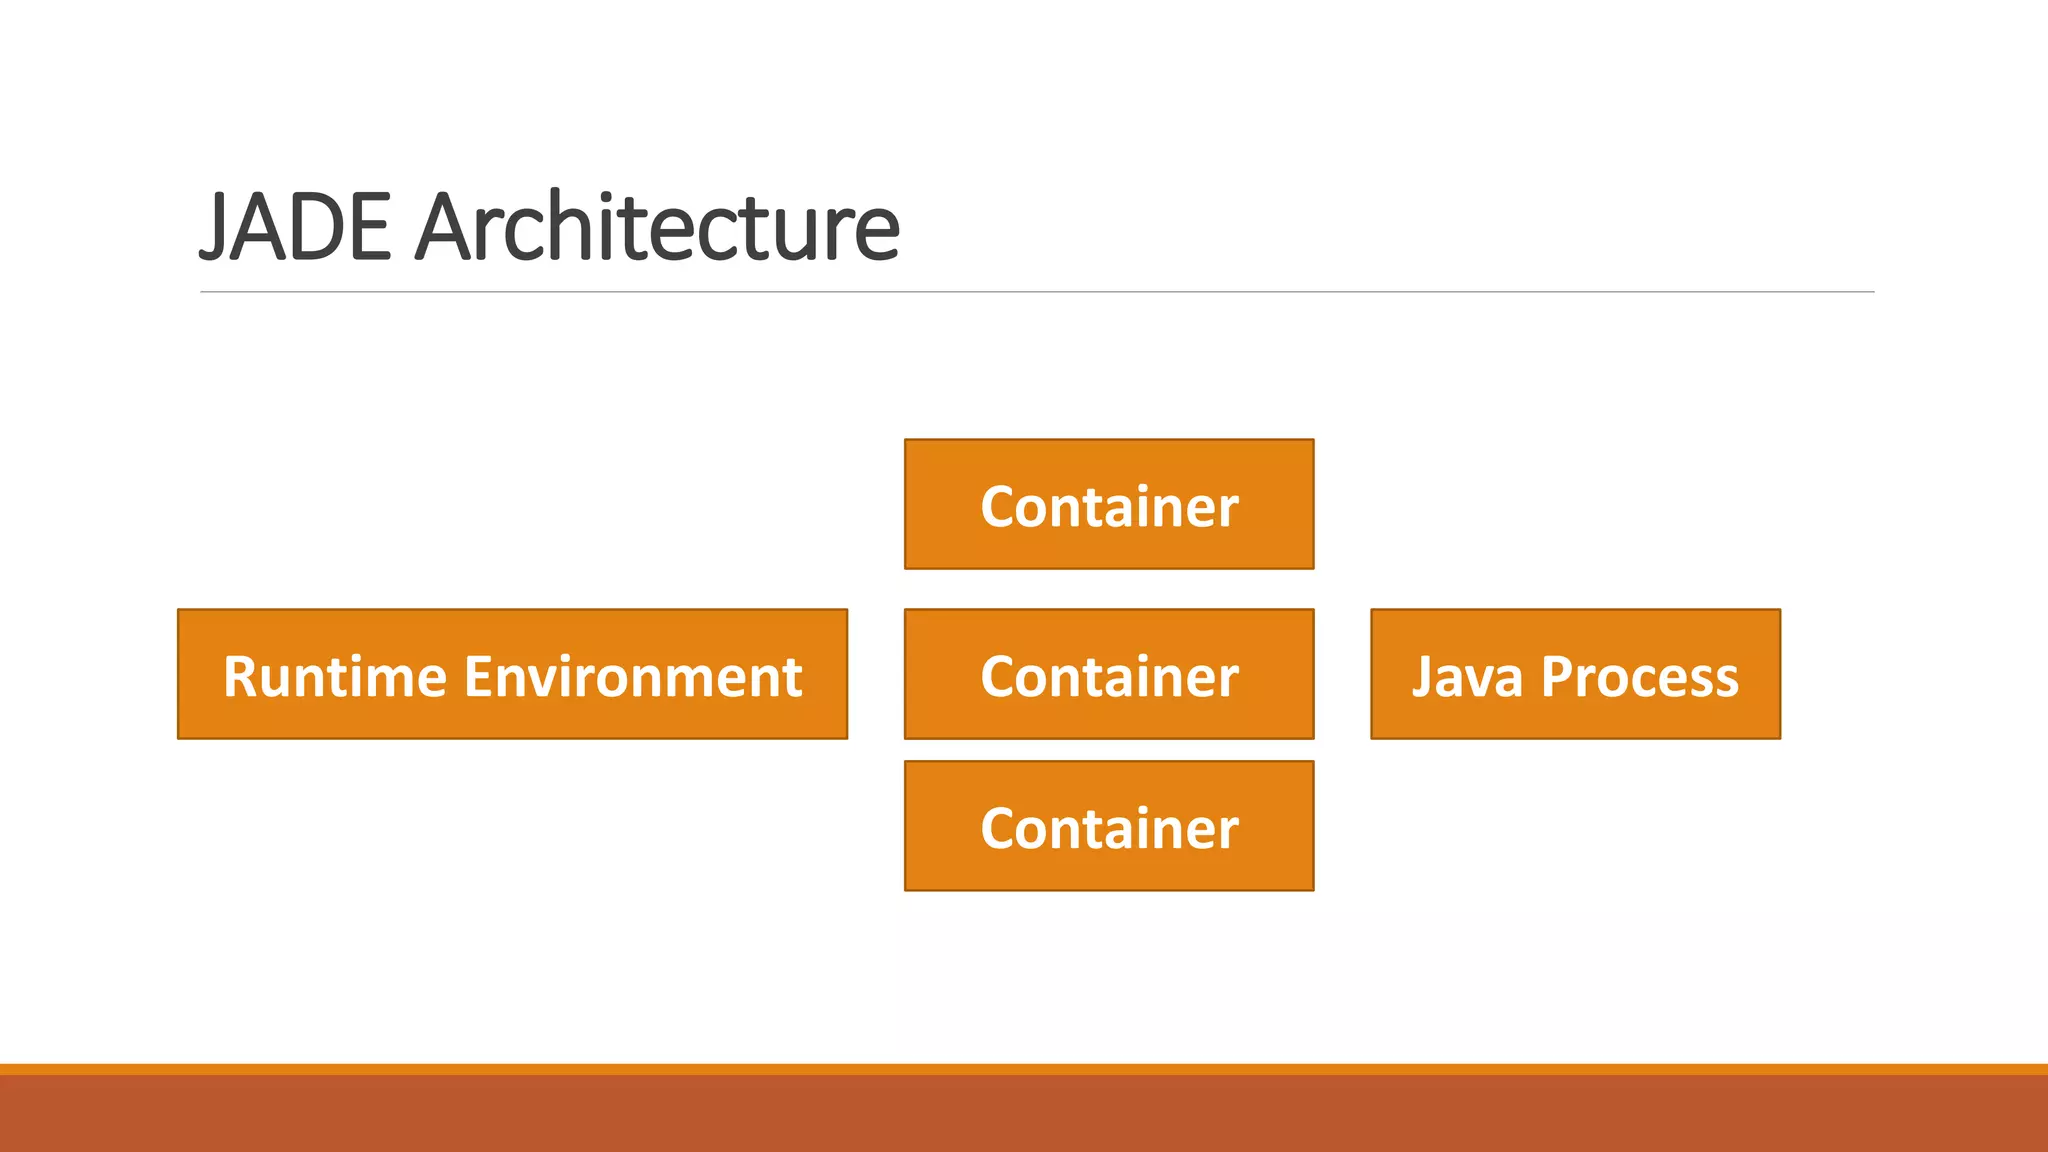Select the thin divider line under the title
Image resolution: width=2048 pixels, height=1152 pixels.
[1037, 292]
